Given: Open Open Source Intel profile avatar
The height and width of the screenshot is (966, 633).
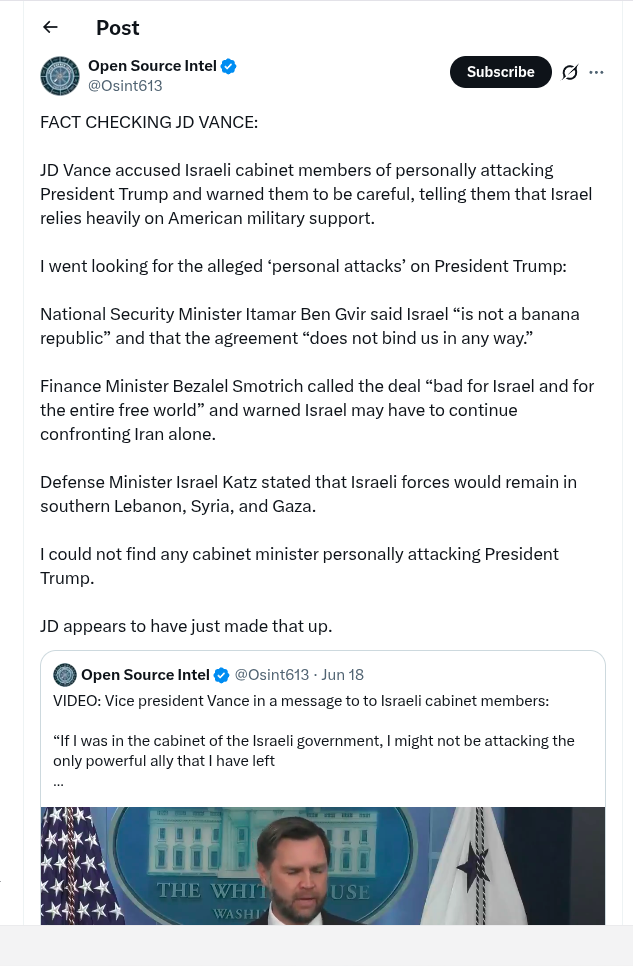Looking at the screenshot, I should pos(60,76).
